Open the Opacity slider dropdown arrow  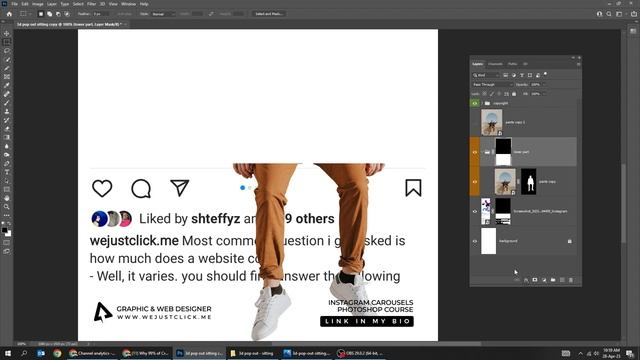(x=544, y=84)
